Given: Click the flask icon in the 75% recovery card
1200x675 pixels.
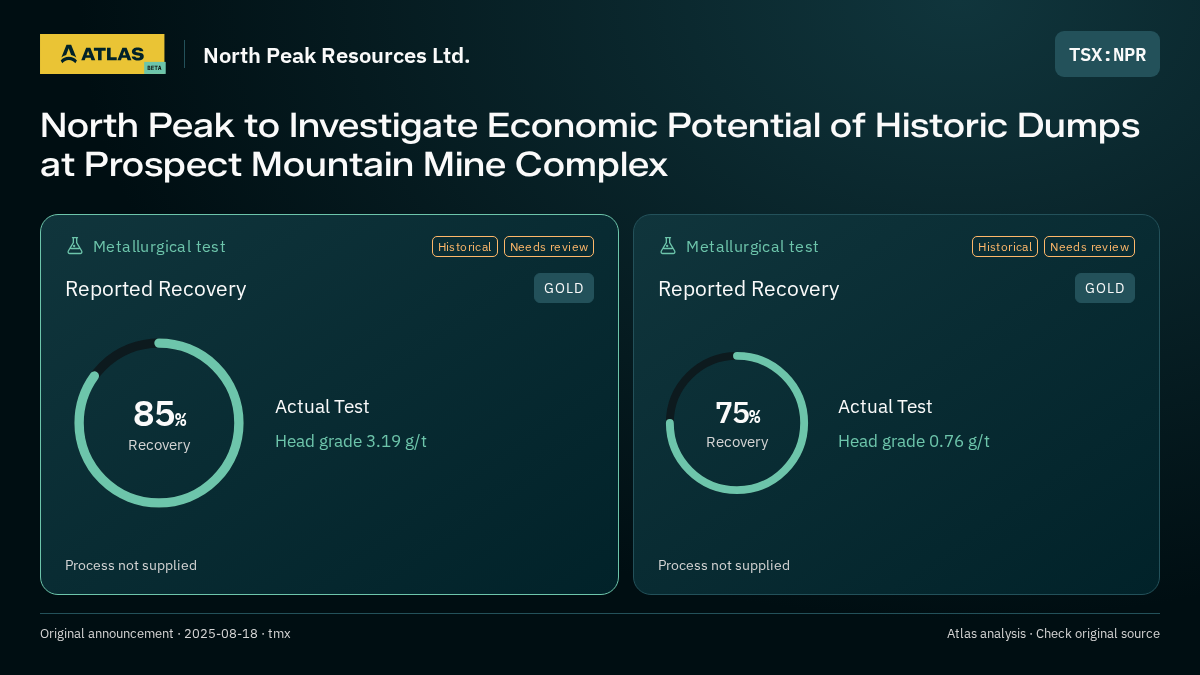Looking at the screenshot, I should 667,246.
